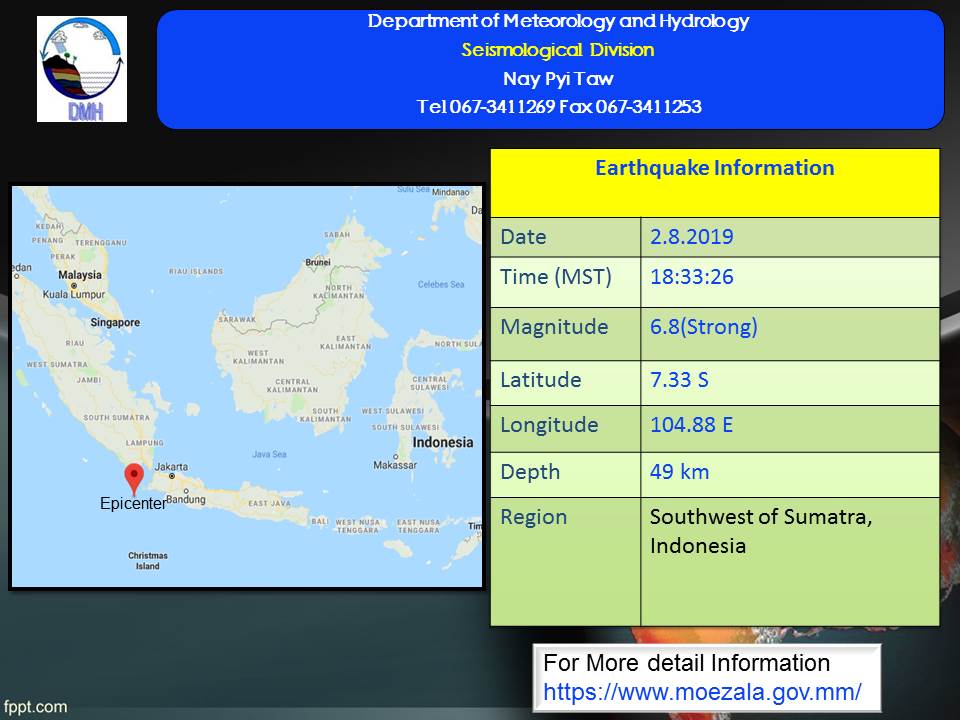Click the 'EAST KALIMANTAN' map label
The image size is (960, 720).
tap(345, 342)
